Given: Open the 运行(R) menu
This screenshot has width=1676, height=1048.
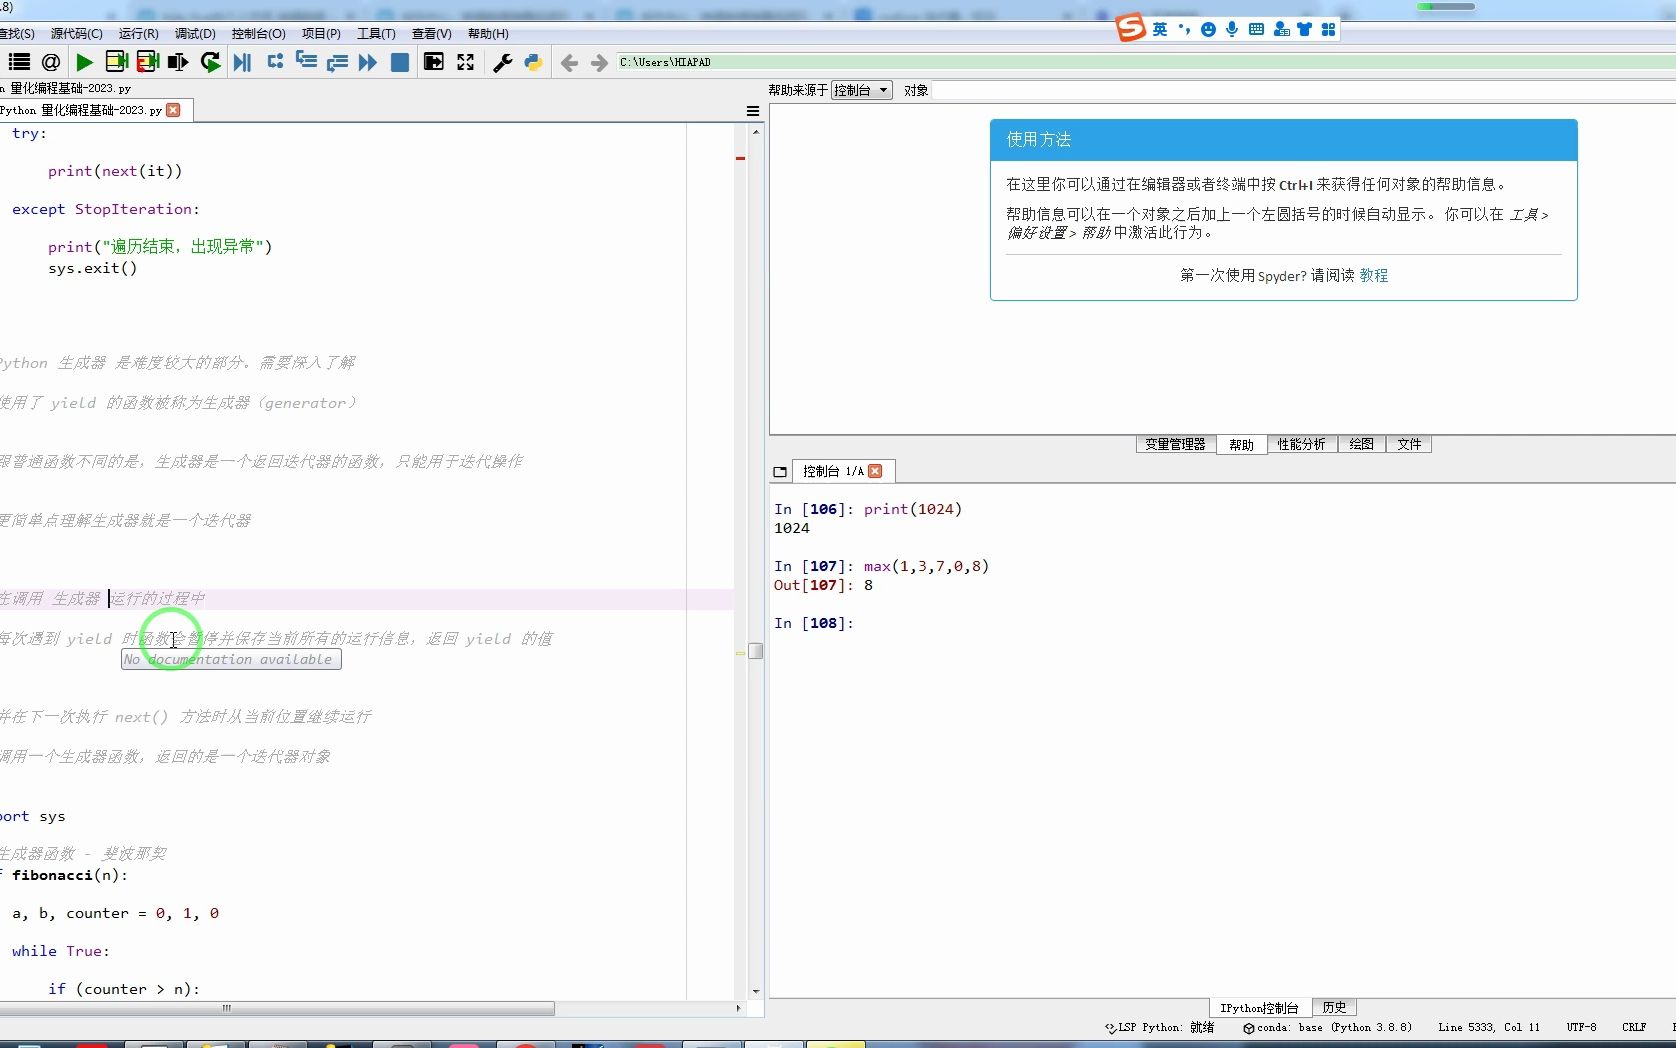Looking at the screenshot, I should pyautogui.click(x=139, y=34).
